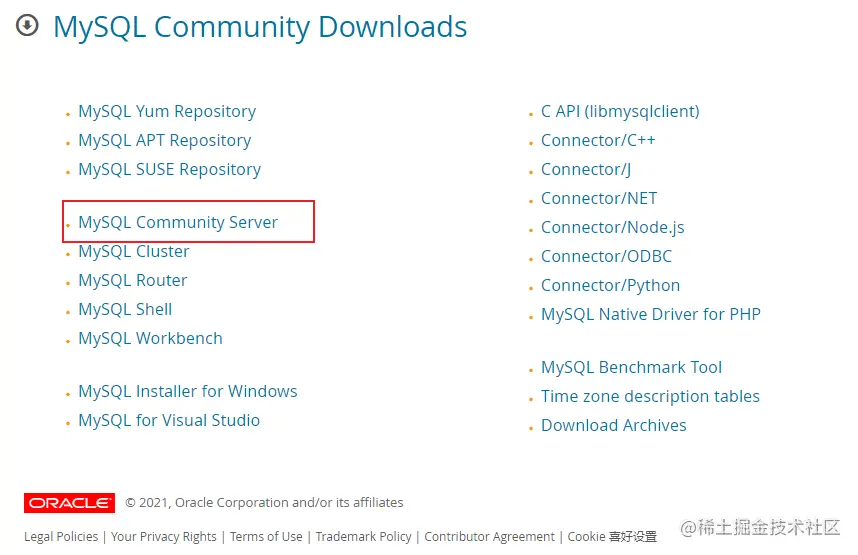Open the Connector/J link
Screen dimensions: 858x555
586,169
